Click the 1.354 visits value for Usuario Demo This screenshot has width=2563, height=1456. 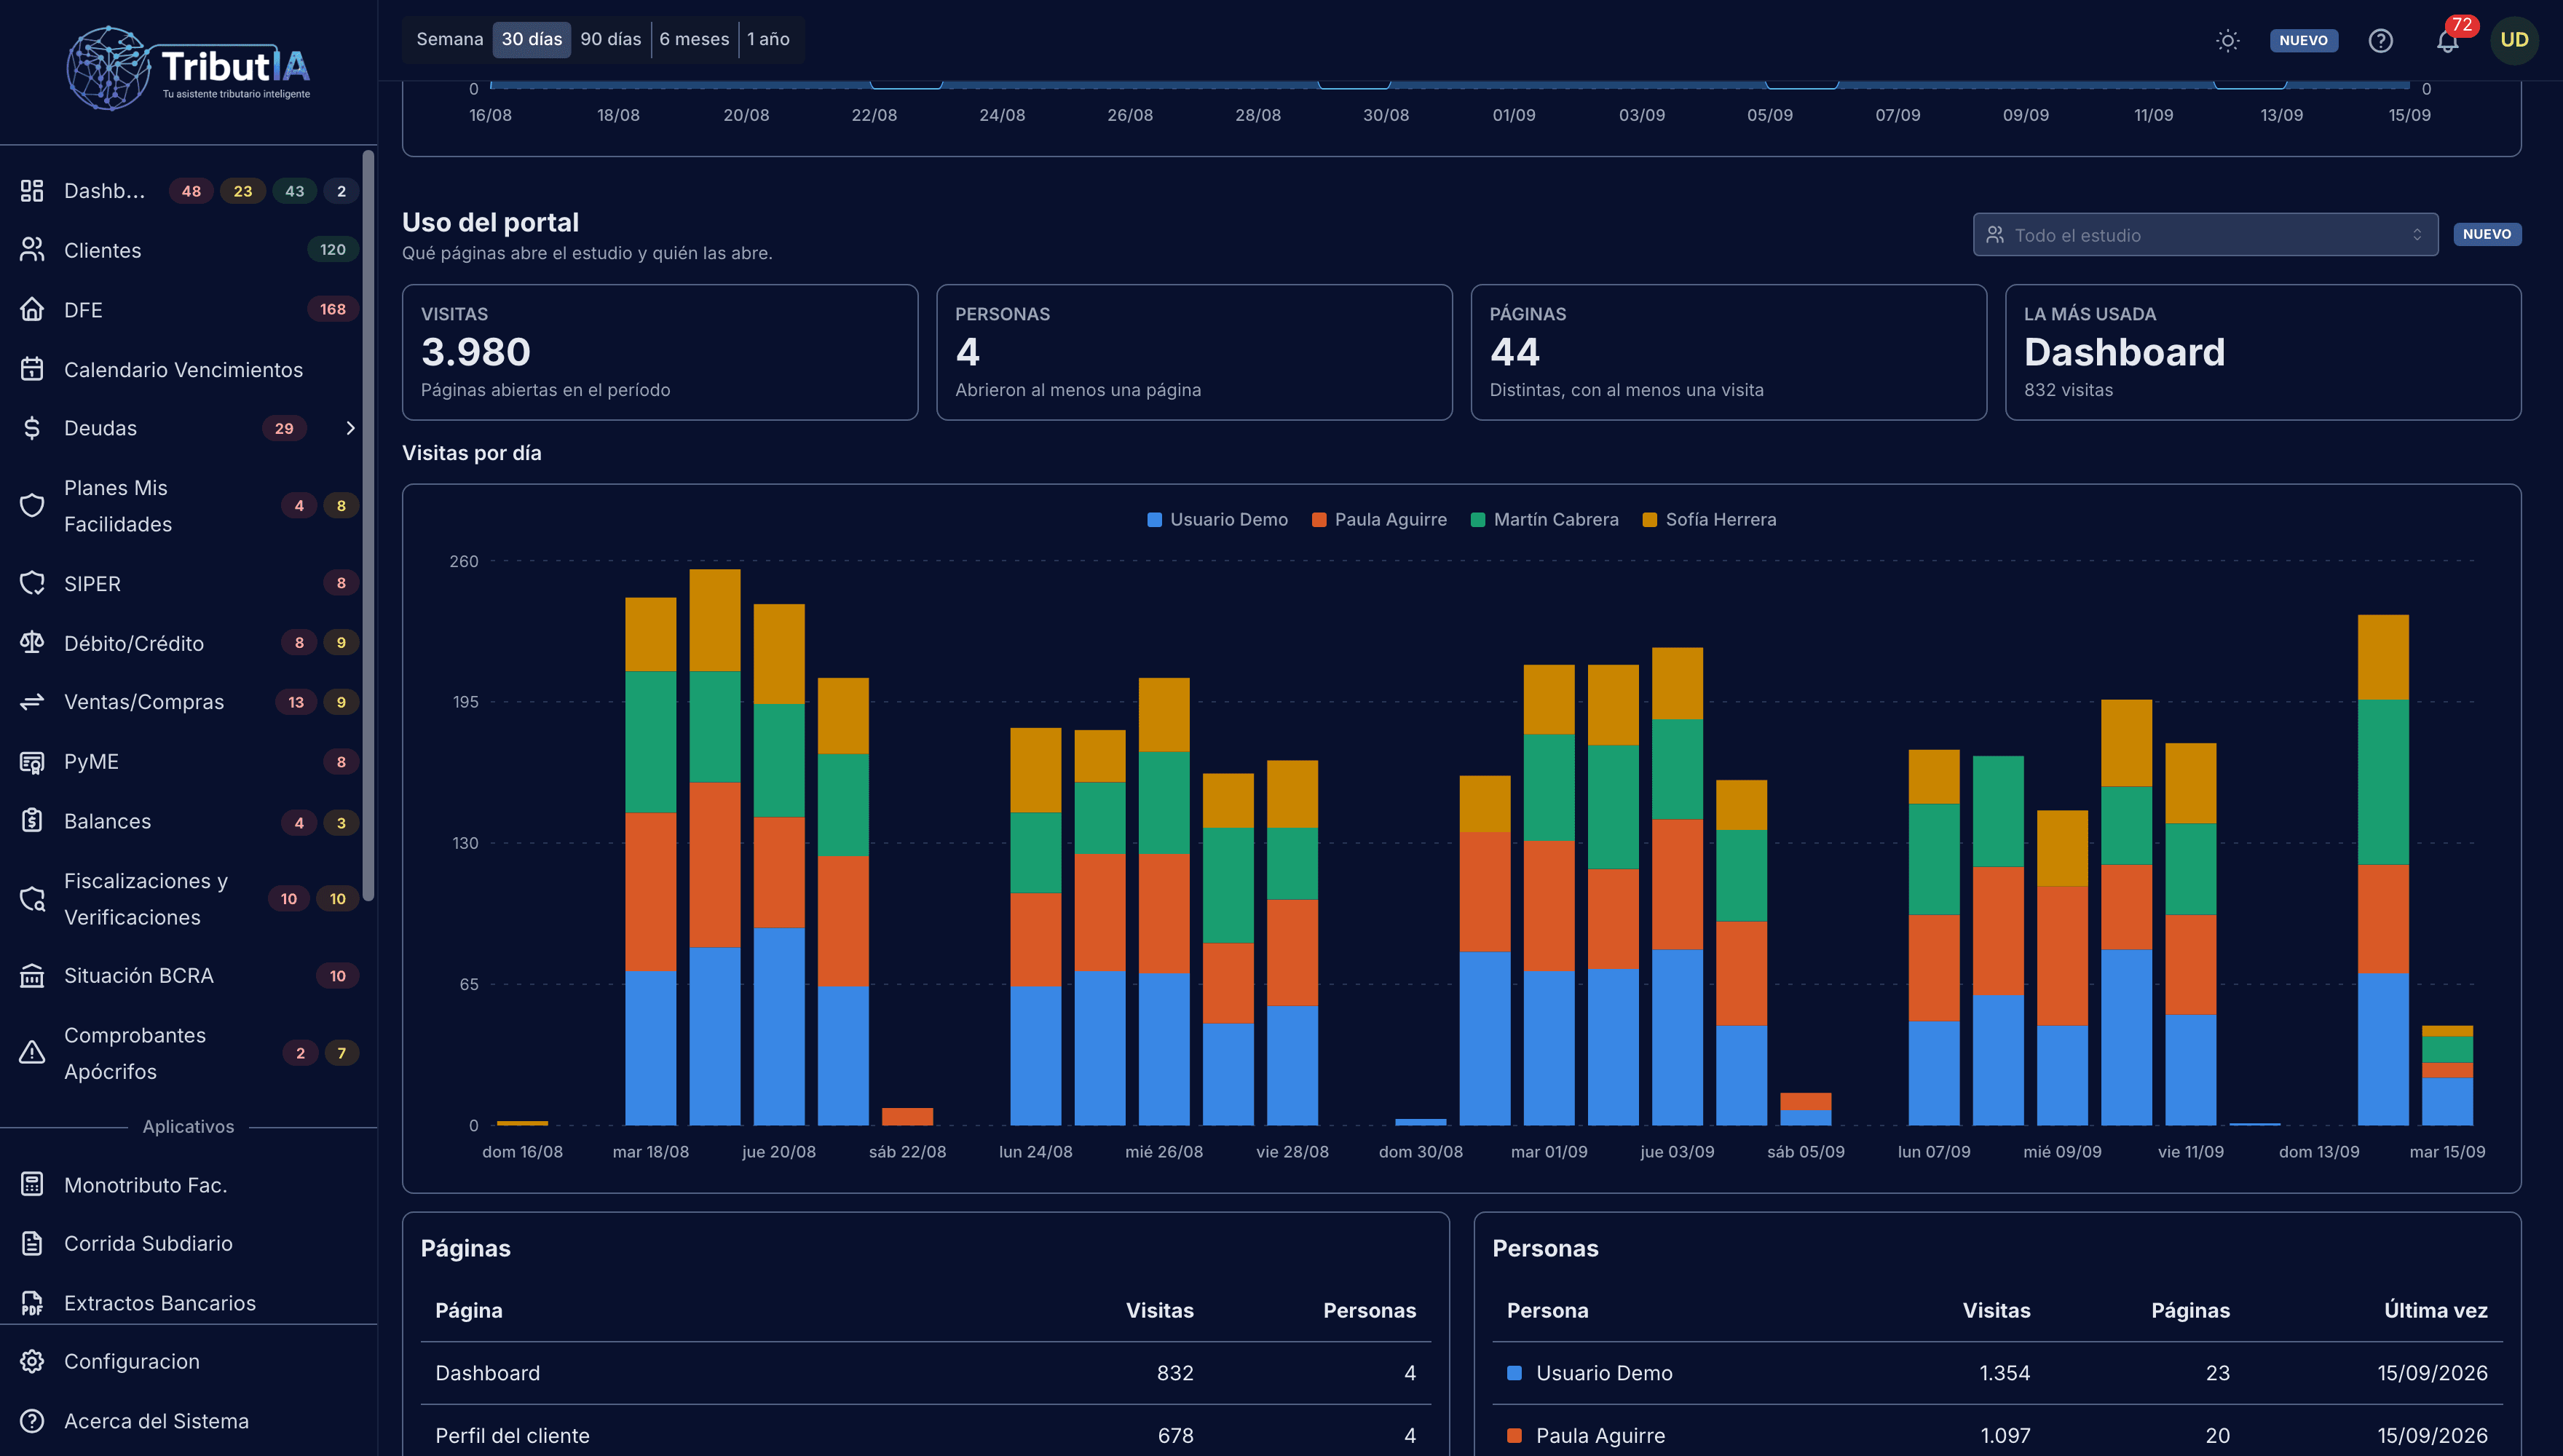(x=2004, y=1373)
